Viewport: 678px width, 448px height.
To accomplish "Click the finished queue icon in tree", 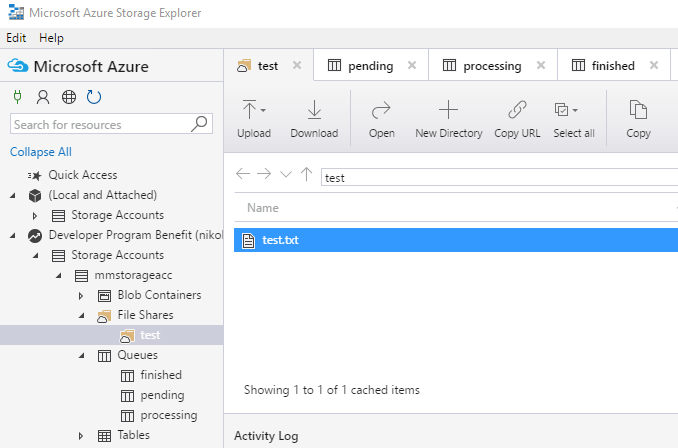I will (127, 375).
